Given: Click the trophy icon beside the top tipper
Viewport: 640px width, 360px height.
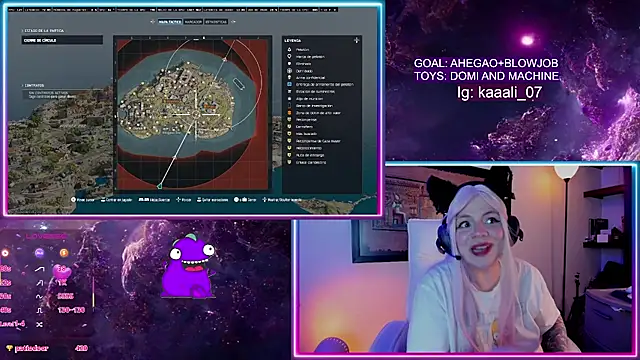Looking at the screenshot, I should coord(9,348).
